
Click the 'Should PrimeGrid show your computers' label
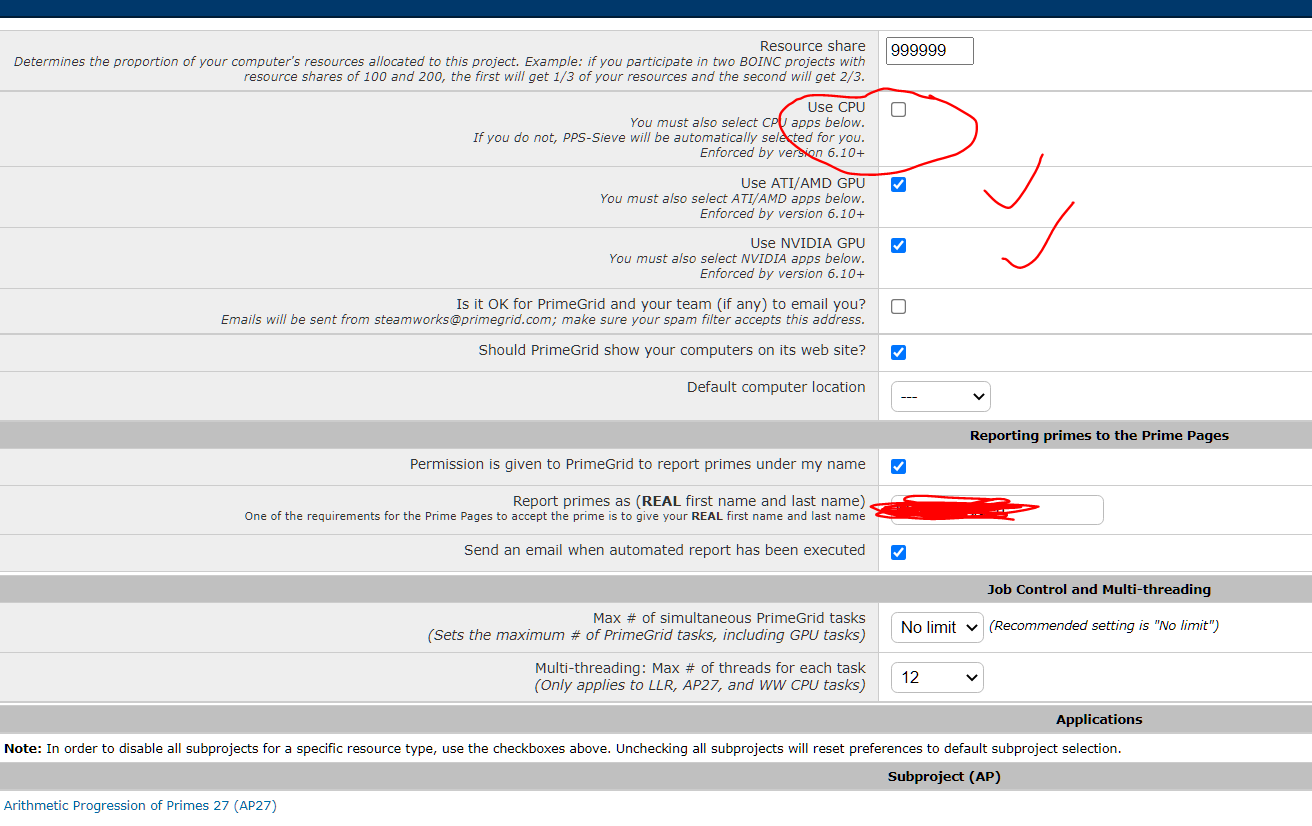(672, 350)
